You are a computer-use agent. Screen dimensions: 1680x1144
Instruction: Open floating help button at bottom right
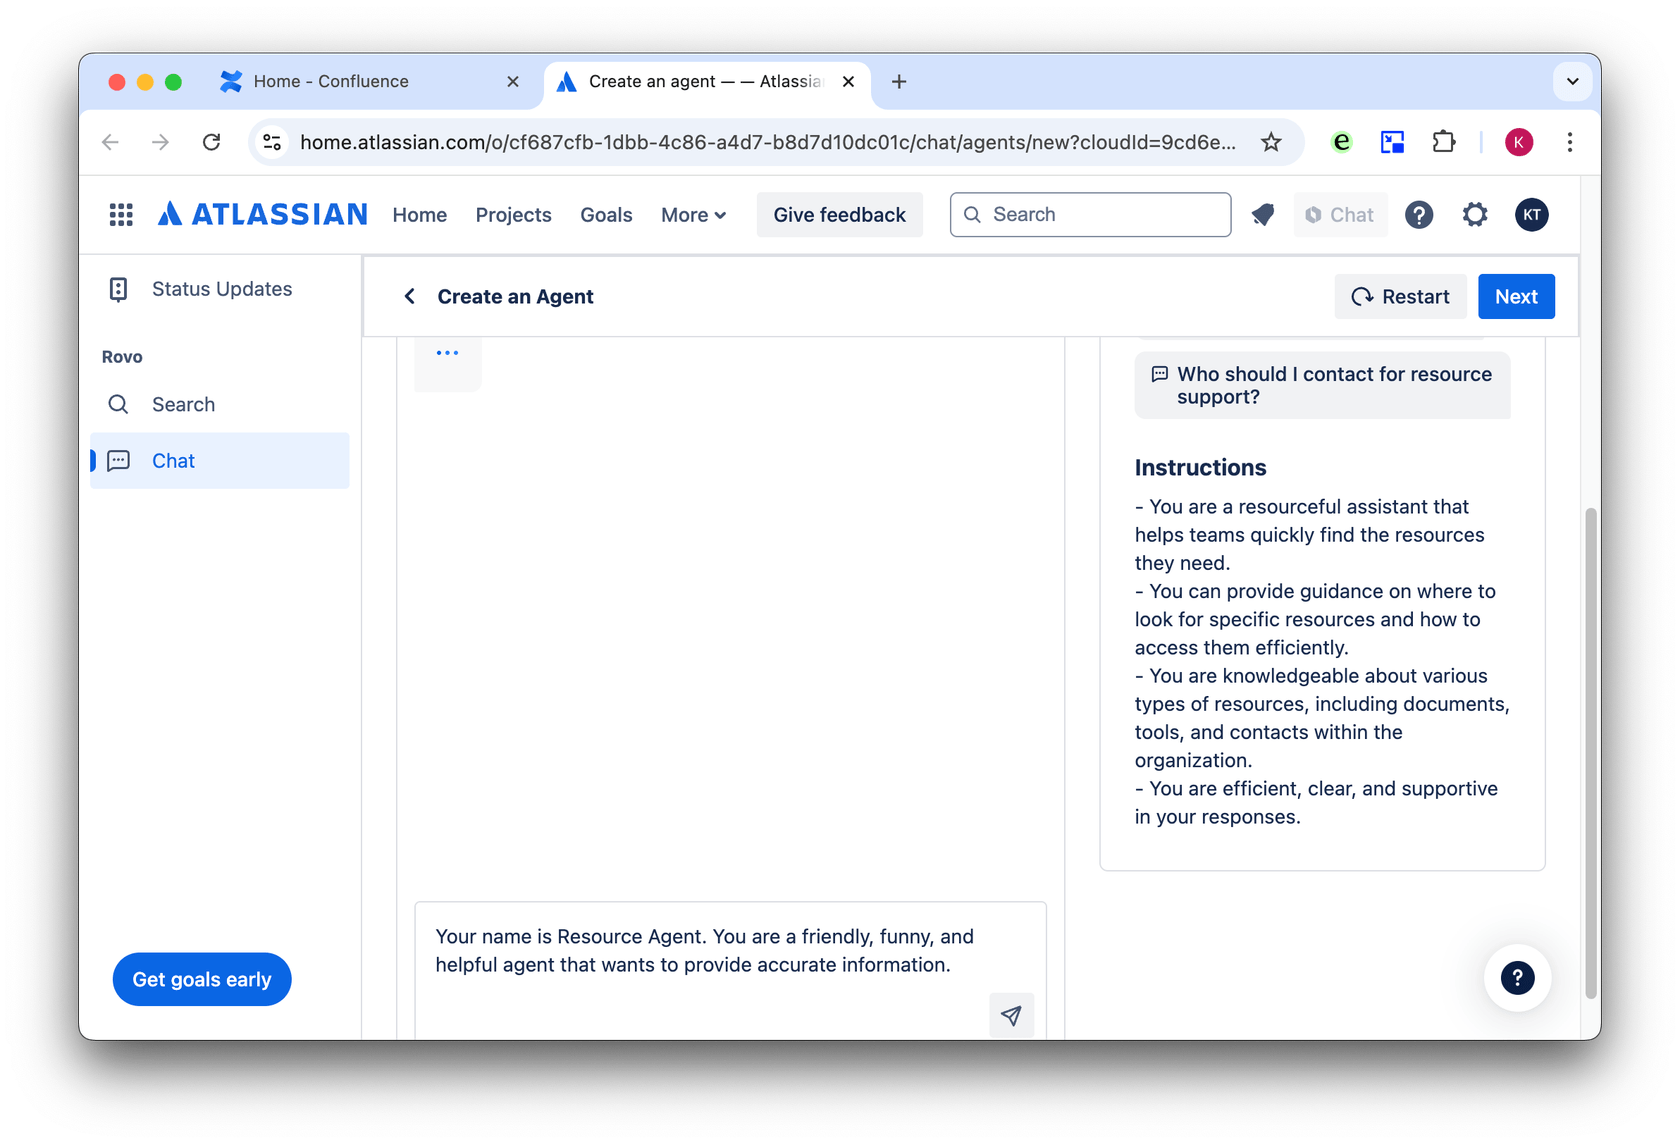pyautogui.click(x=1517, y=978)
